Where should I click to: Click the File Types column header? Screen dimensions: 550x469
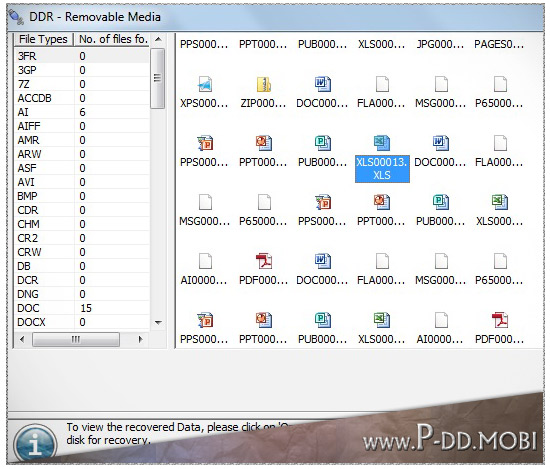43,39
